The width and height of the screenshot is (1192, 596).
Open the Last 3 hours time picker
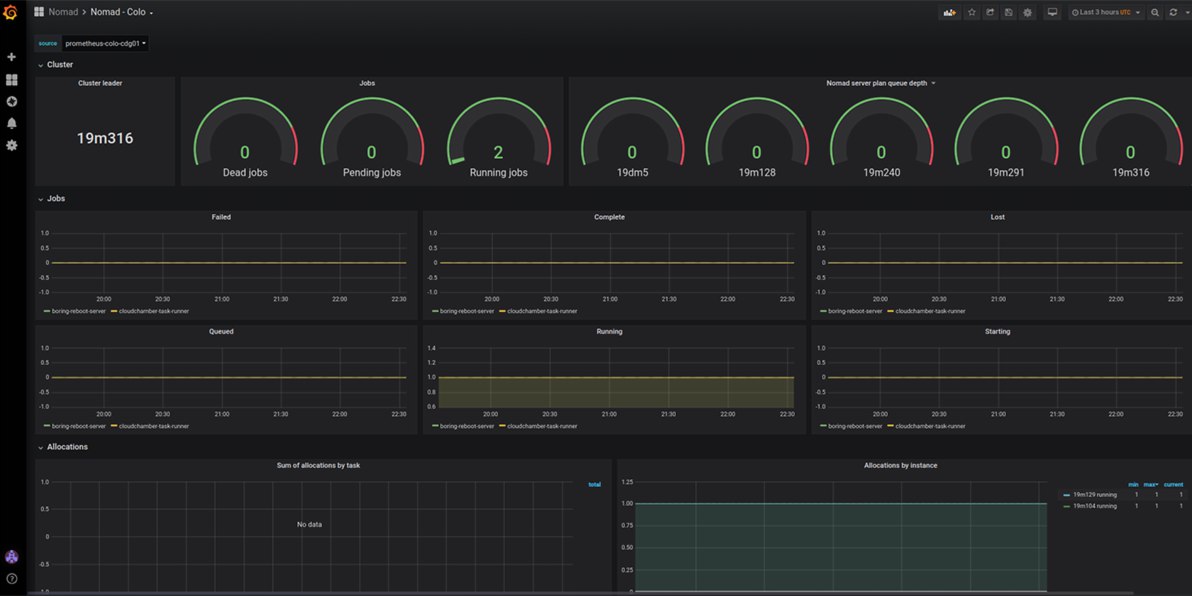[x=1106, y=12]
